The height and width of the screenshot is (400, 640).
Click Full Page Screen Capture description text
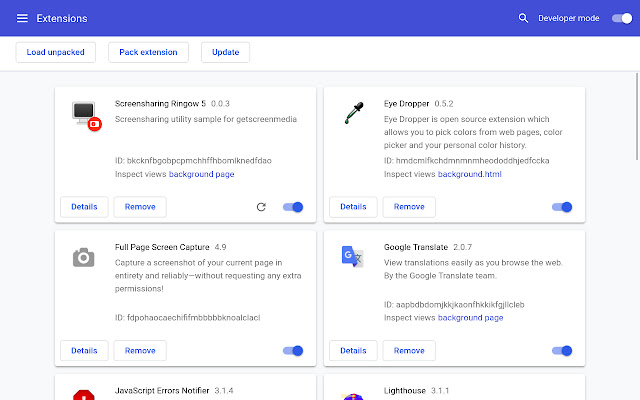click(x=208, y=276)
